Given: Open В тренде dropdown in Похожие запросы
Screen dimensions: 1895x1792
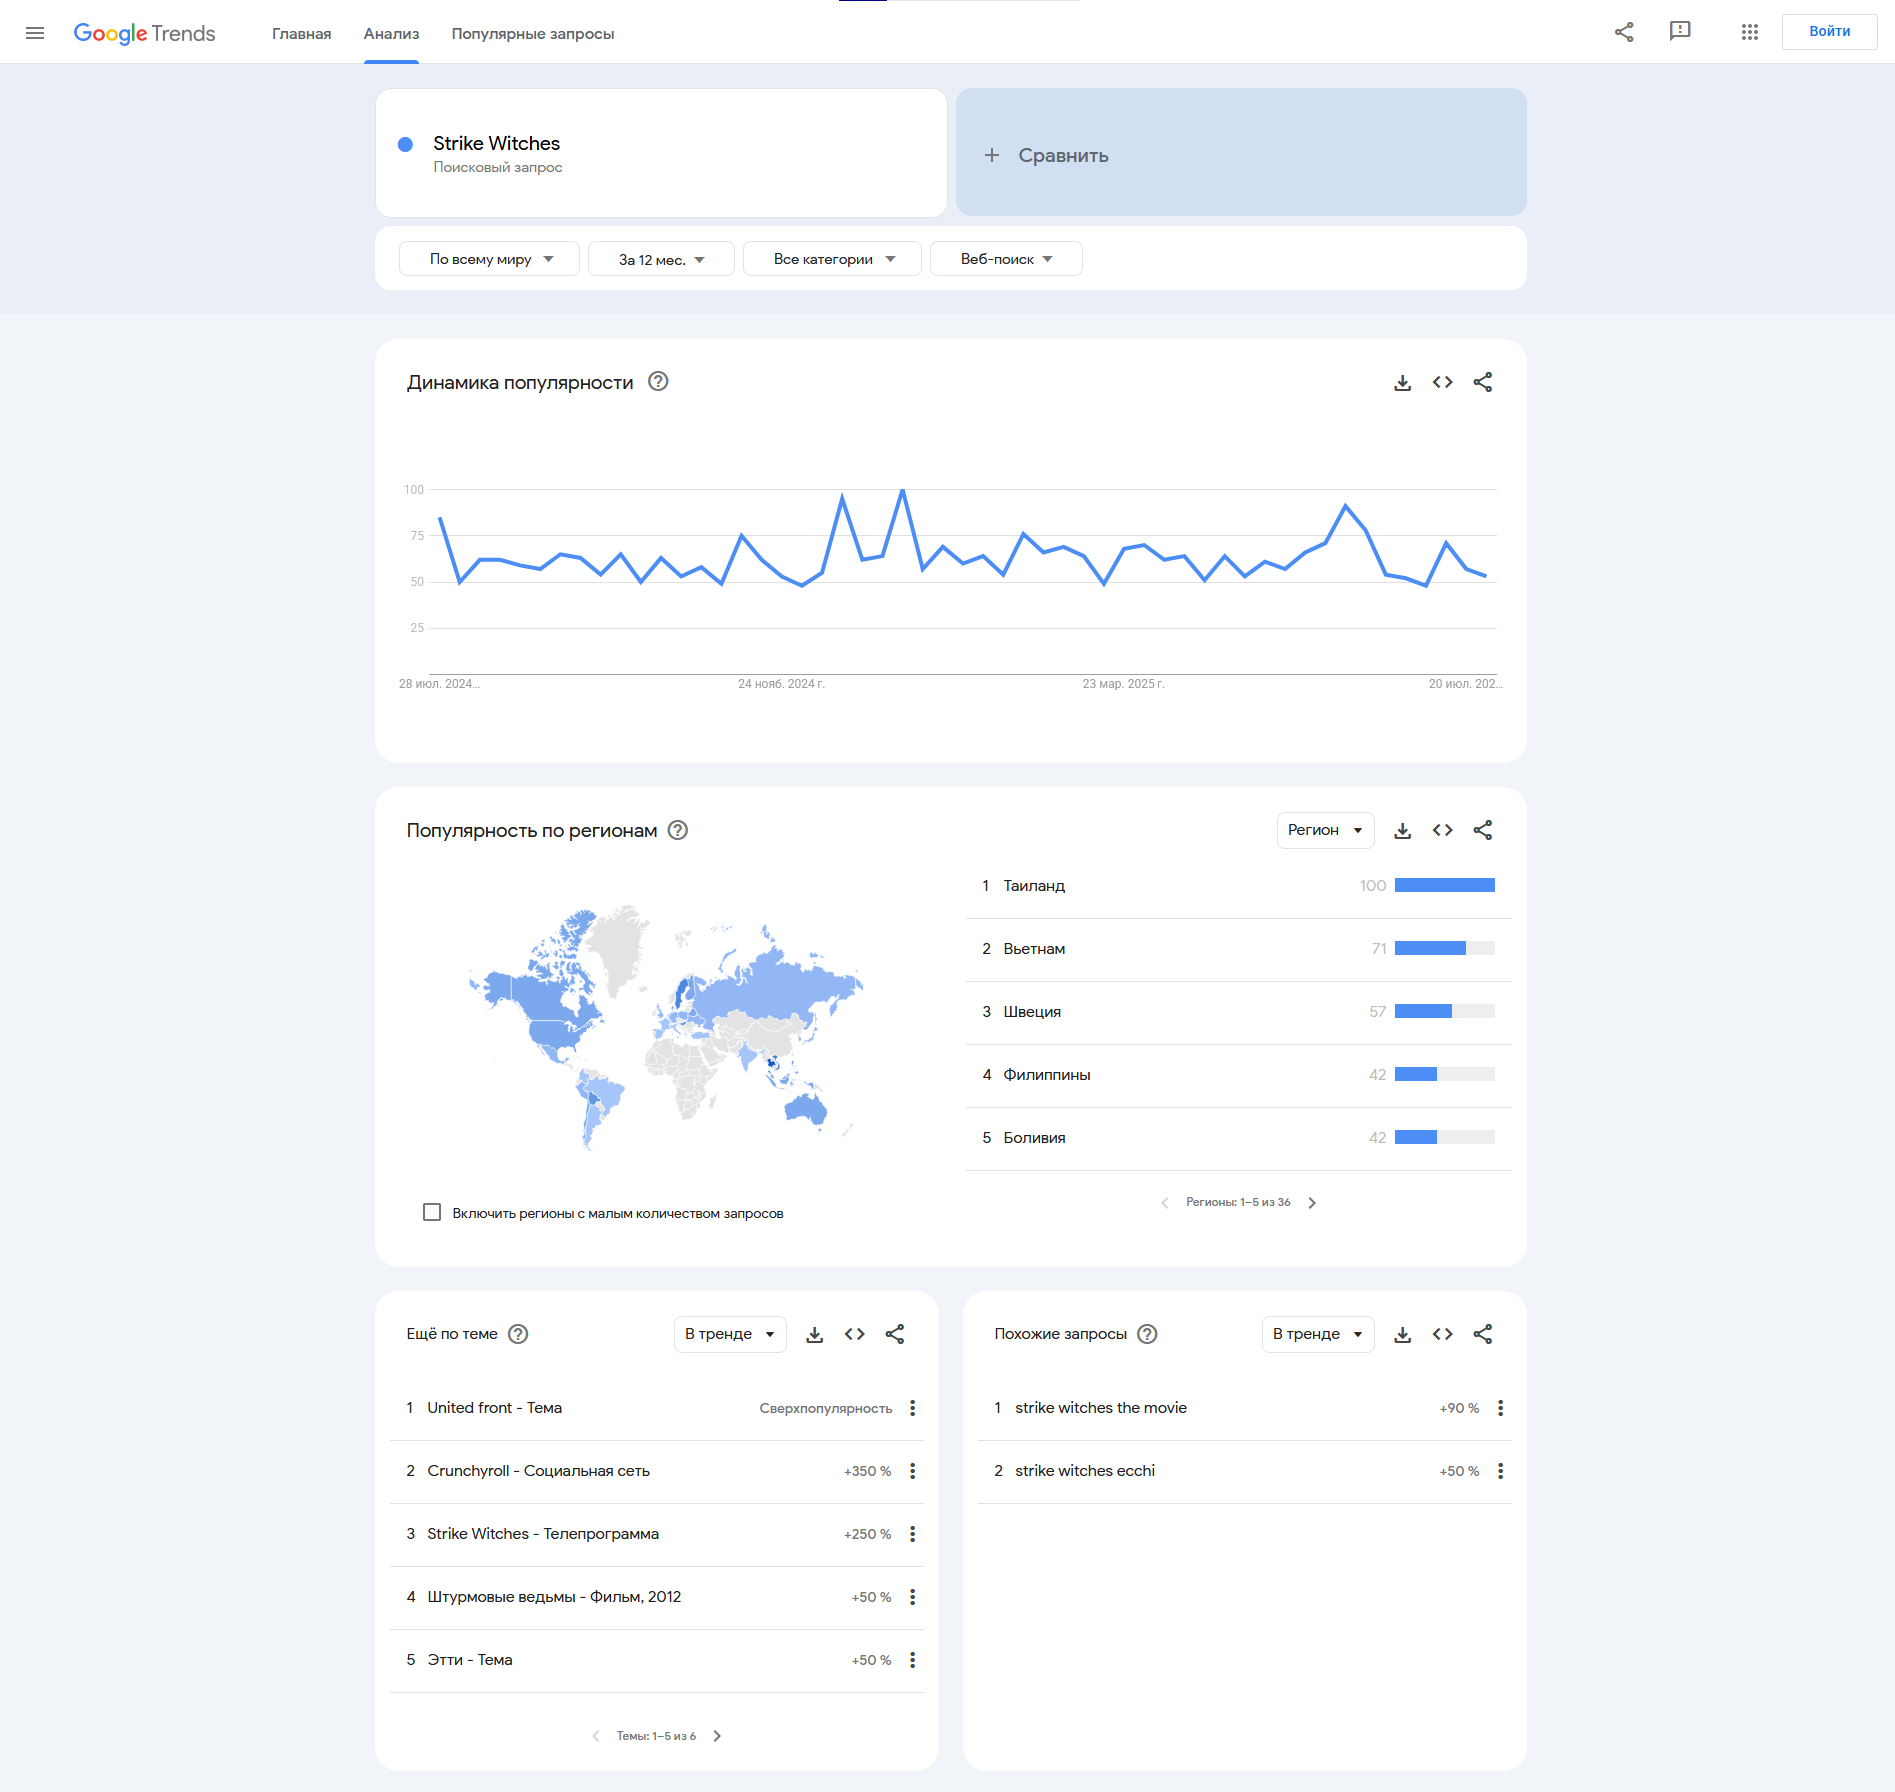Looking at the screenshot, I should (x=1318, y=1334).
